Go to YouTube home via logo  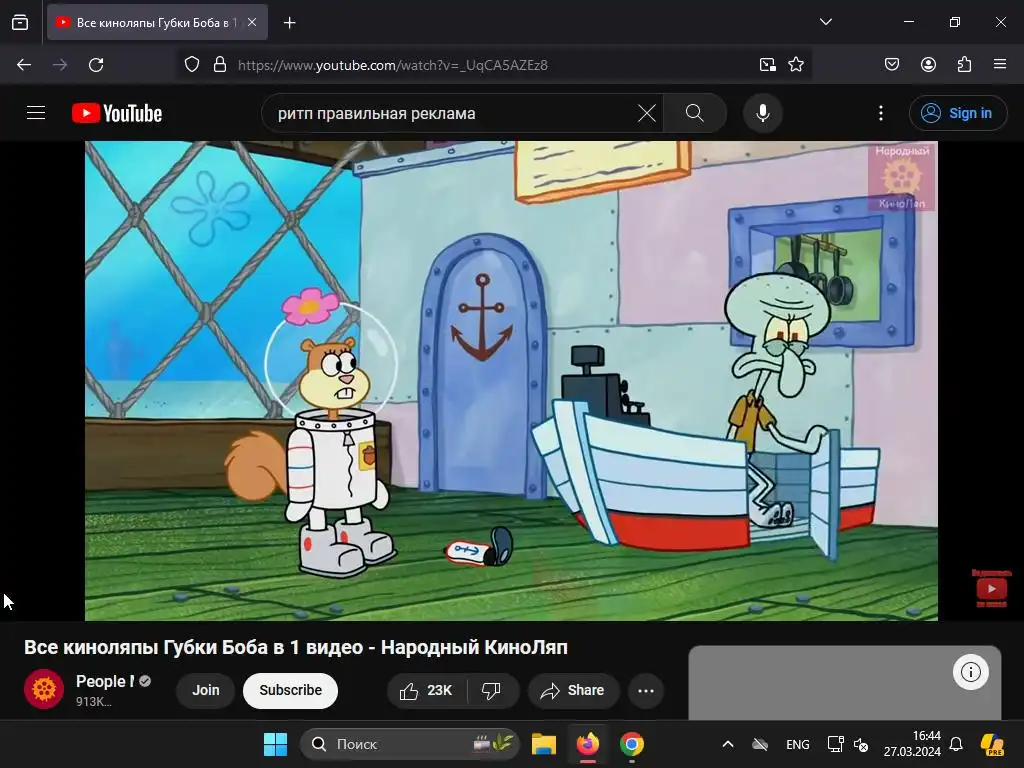pos(117,113)
